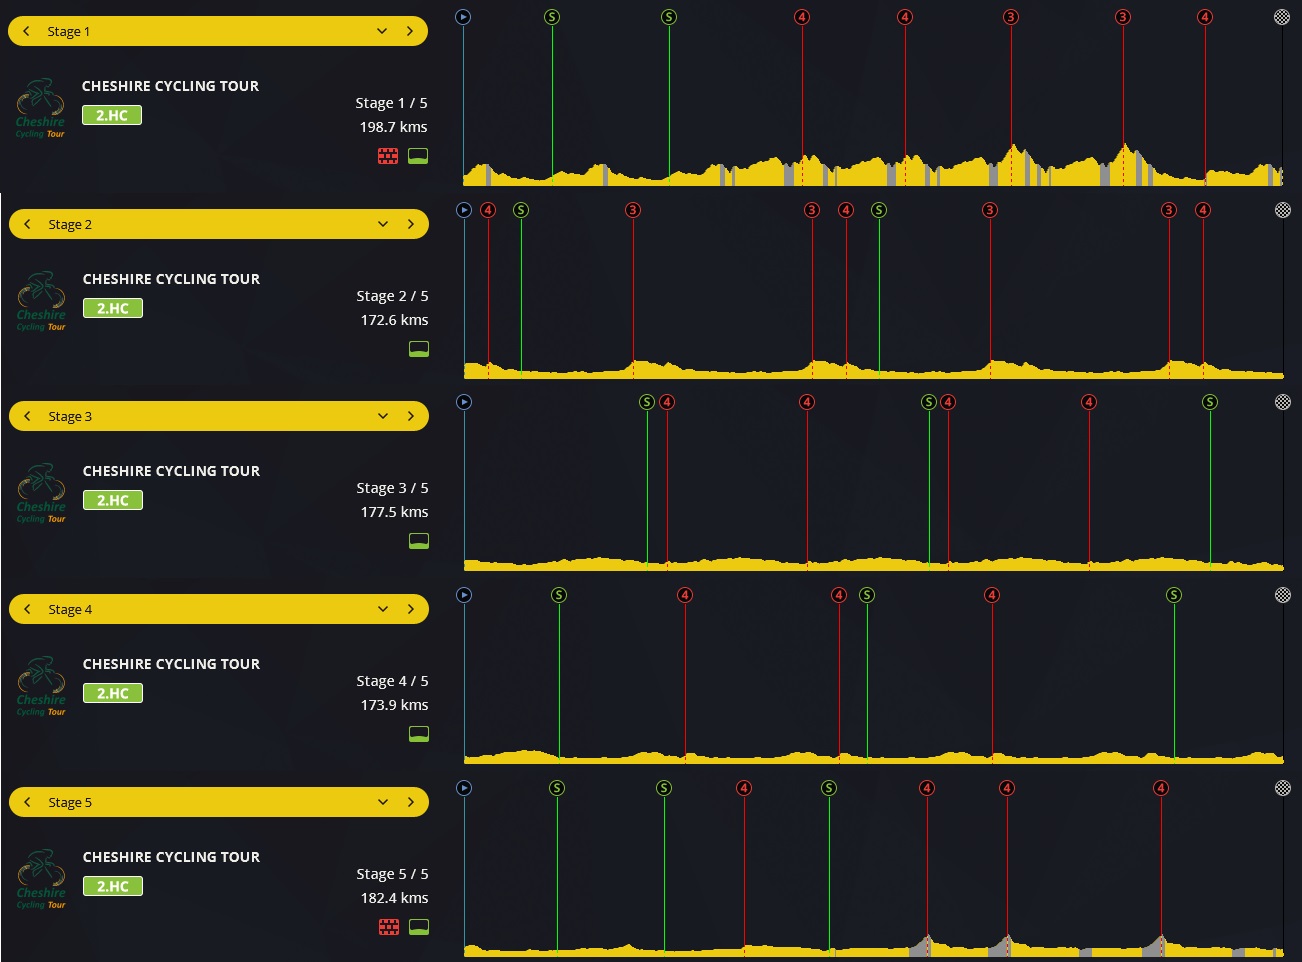Image resolution: width=1302 pixels, height=962 pixels.
Task: Click the first sprint marker on Stage 2 profile
Action: [521, 210]
